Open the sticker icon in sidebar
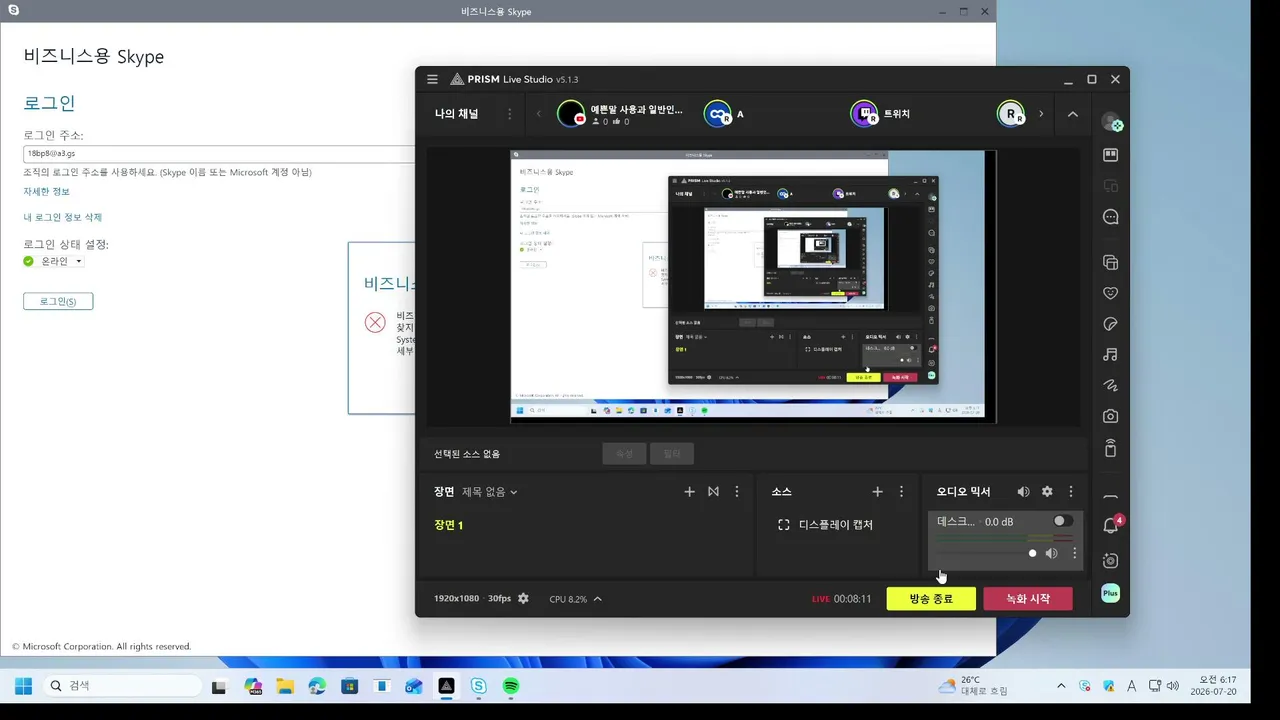1280x720 pixels. 1110,325
